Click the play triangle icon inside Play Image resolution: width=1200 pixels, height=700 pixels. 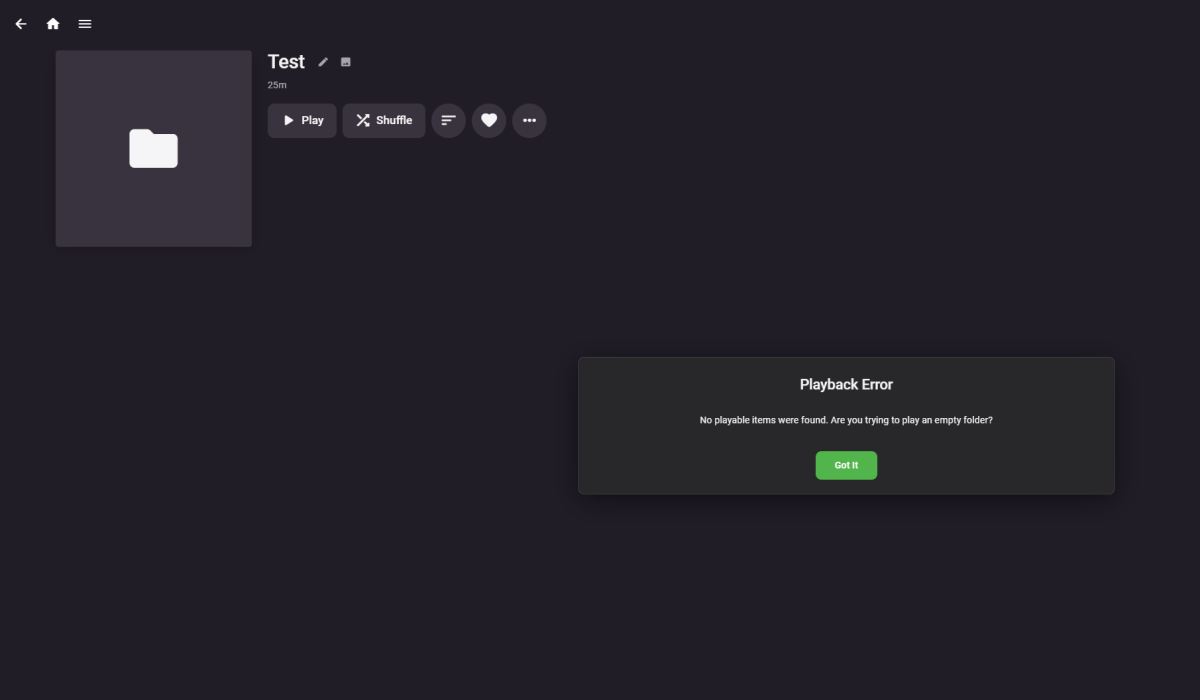point(287,120)
